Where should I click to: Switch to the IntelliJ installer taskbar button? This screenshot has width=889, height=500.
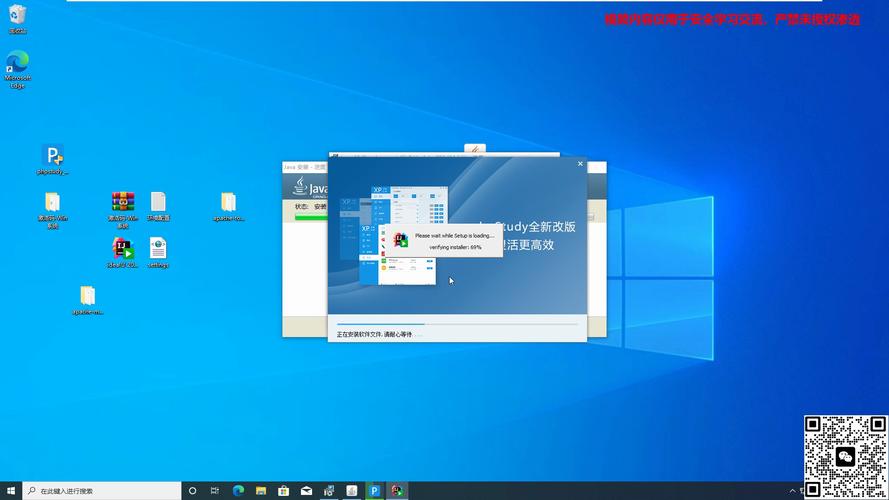(397, 491)
